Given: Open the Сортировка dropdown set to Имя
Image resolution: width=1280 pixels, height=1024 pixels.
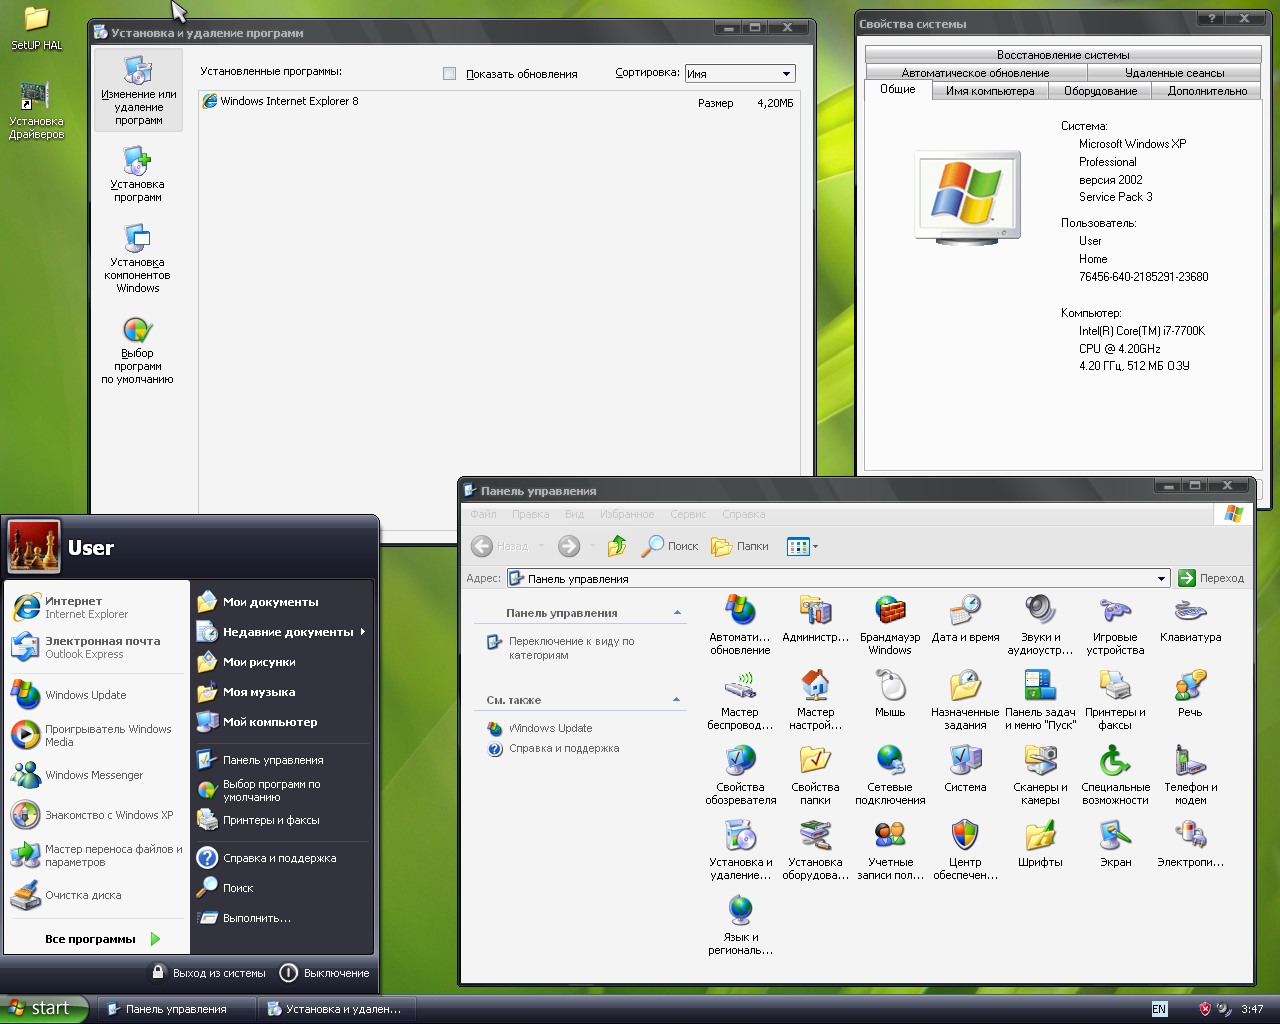Looking at the screenshot, I should pos(740,73).
